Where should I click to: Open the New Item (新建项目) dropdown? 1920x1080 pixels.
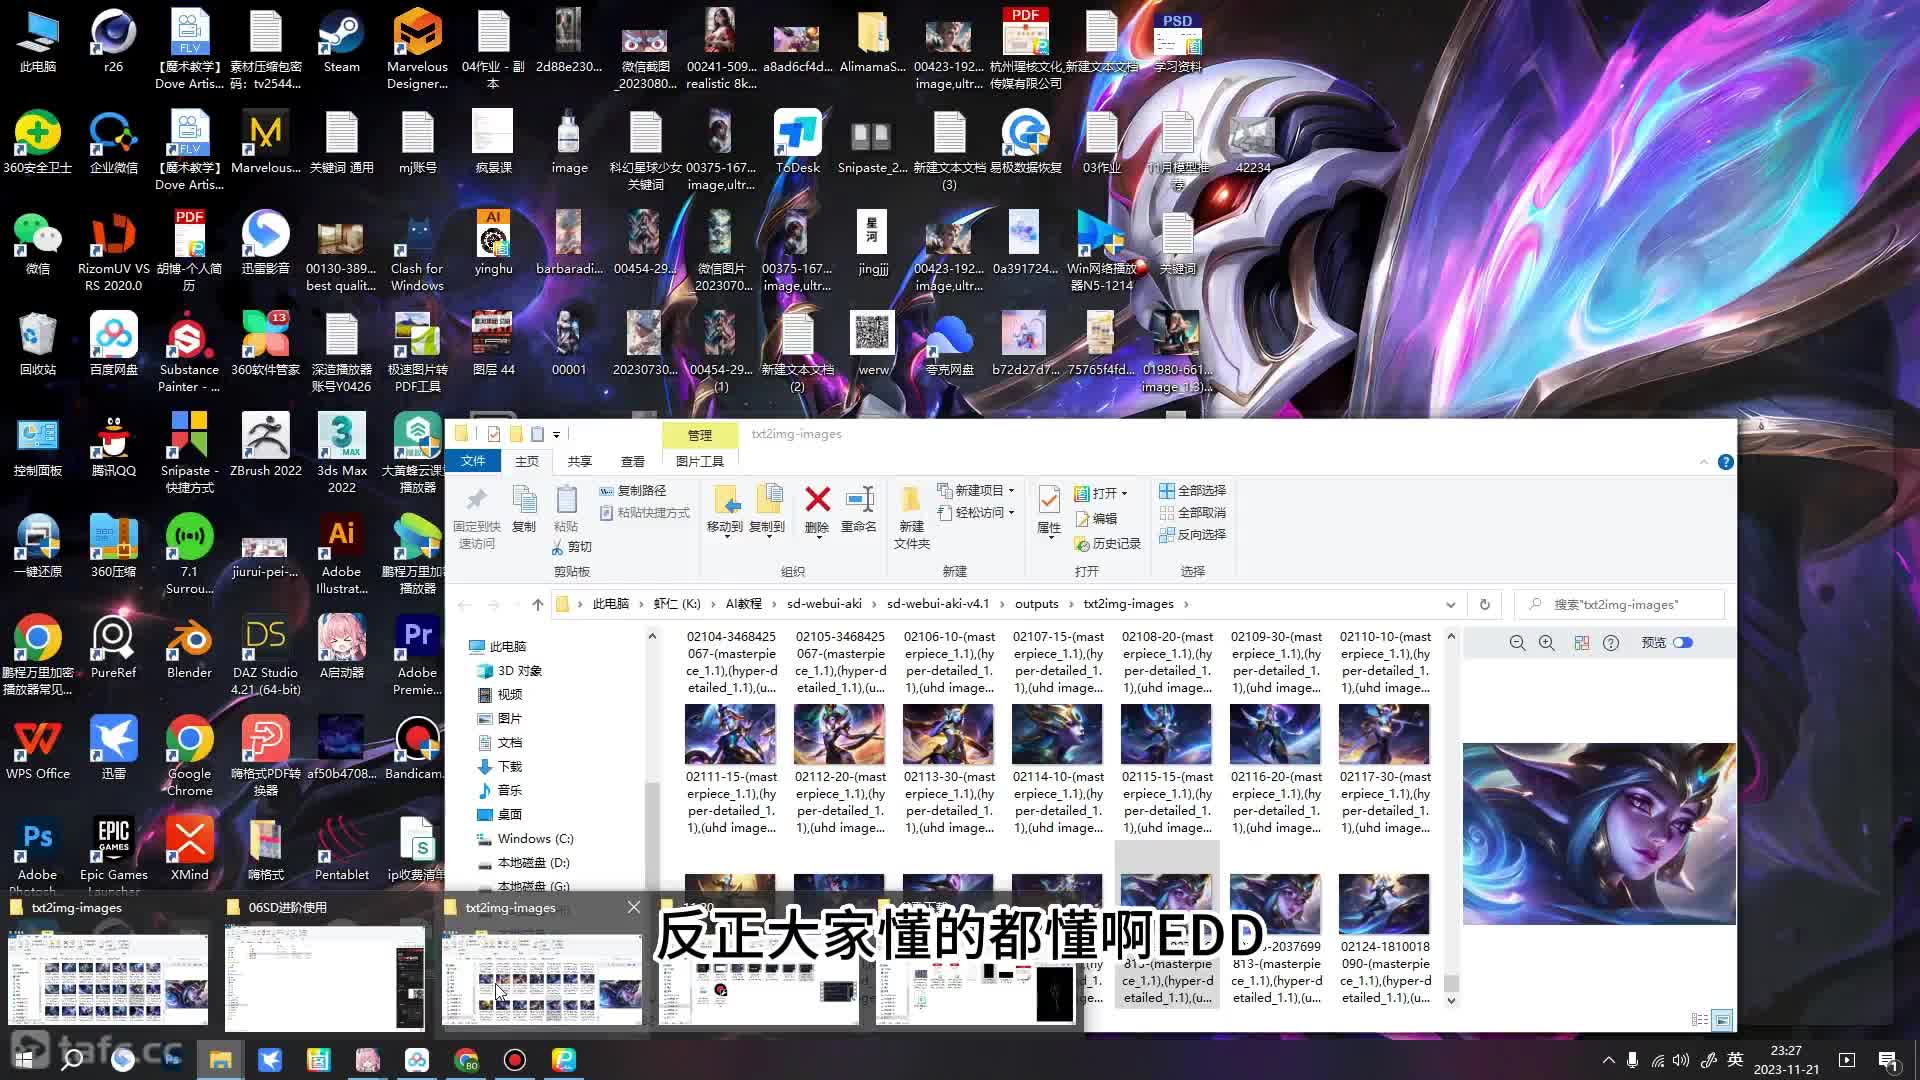(x=976, y=491)
